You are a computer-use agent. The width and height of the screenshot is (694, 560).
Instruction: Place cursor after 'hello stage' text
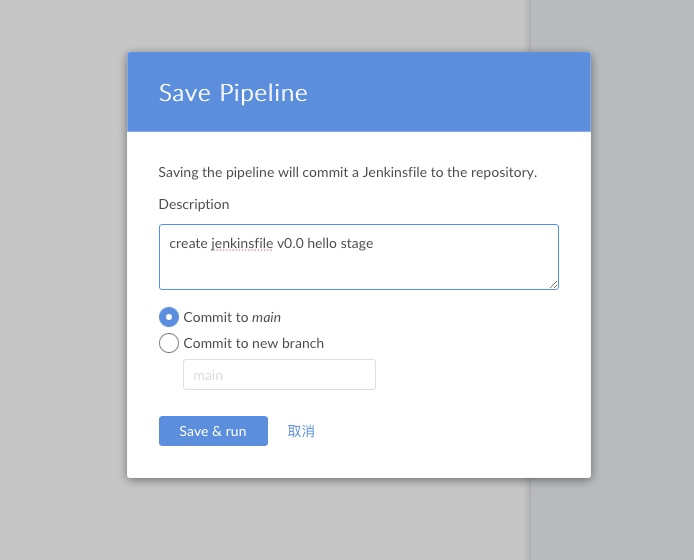tap(375, 243)
